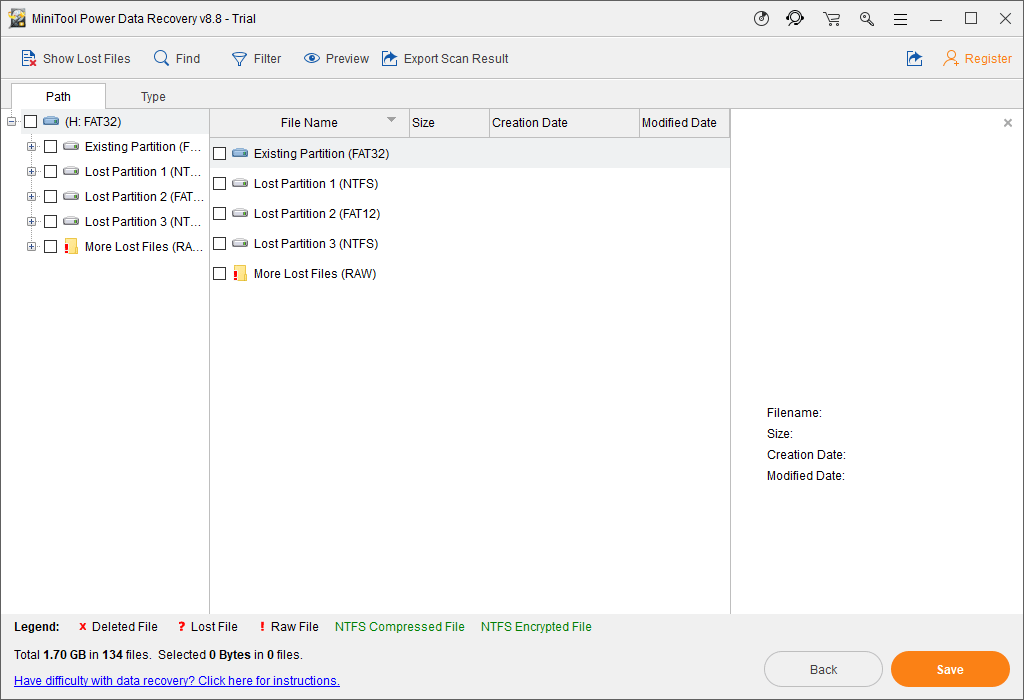Screen dimensions: 1024x700
Task: Collapse the H: FAT32 root node
Action: [12, 122]
